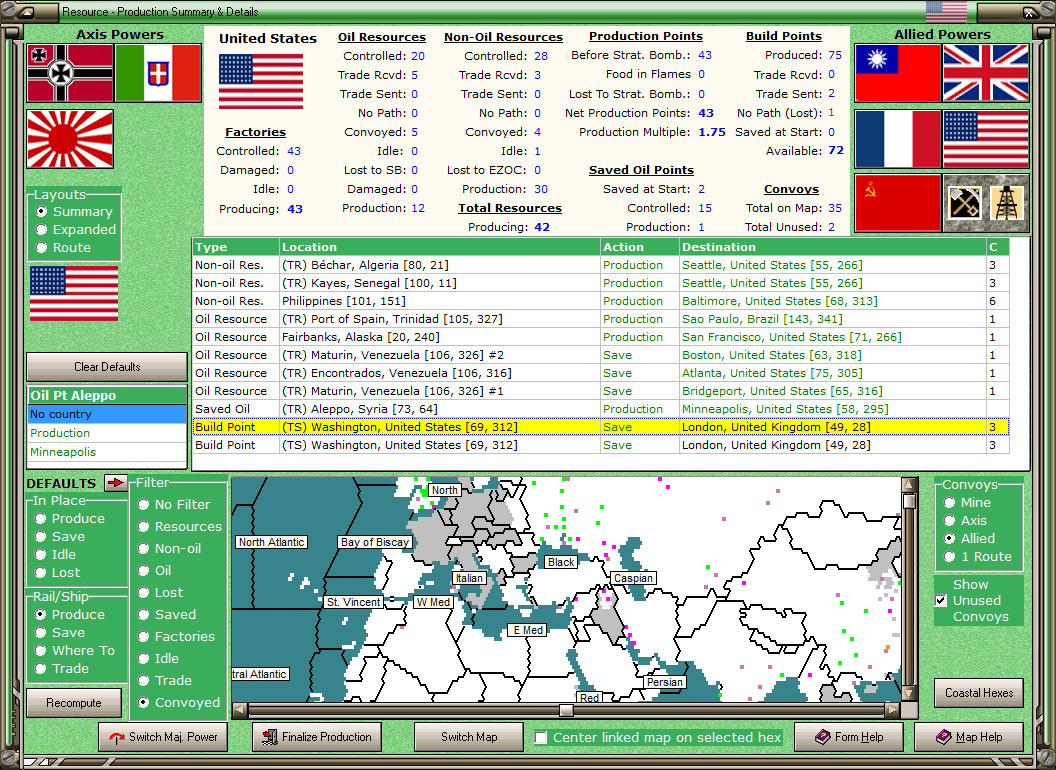Image resolution: width=1056 pixels, height=770 pixels.
Task: Toggle the Show Unused Convoys checkbox
Action: coord(942,600)
